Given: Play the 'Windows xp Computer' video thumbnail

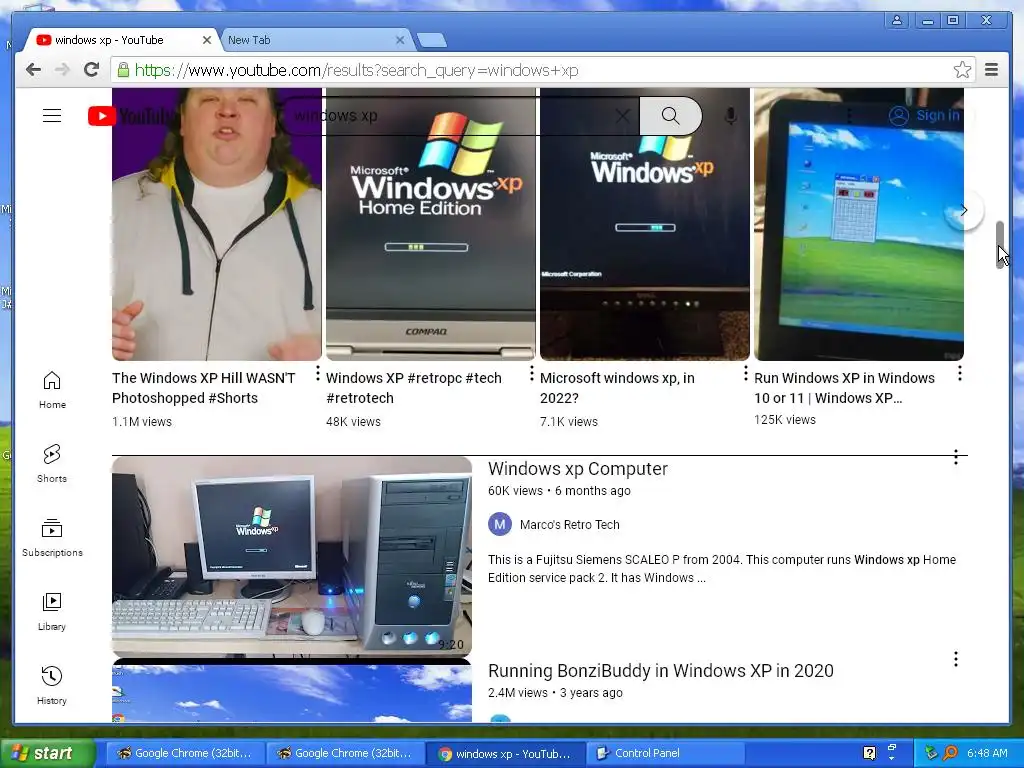Looking at the screenshot, I should pos(292,557).
